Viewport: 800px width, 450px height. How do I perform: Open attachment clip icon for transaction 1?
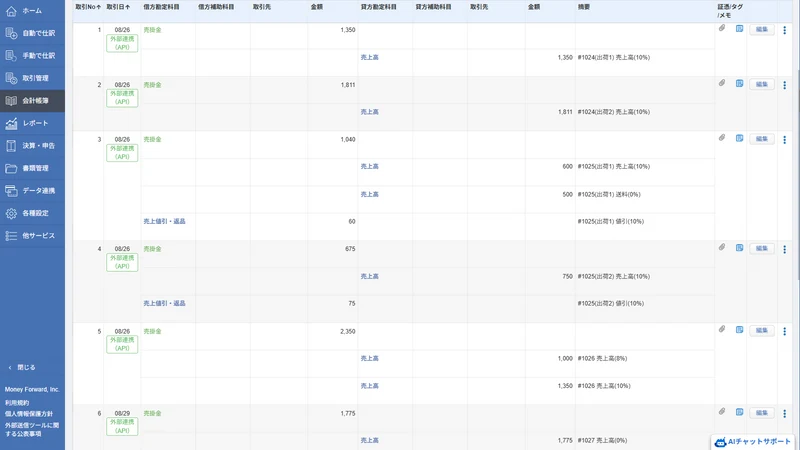(x=722, y=29)
